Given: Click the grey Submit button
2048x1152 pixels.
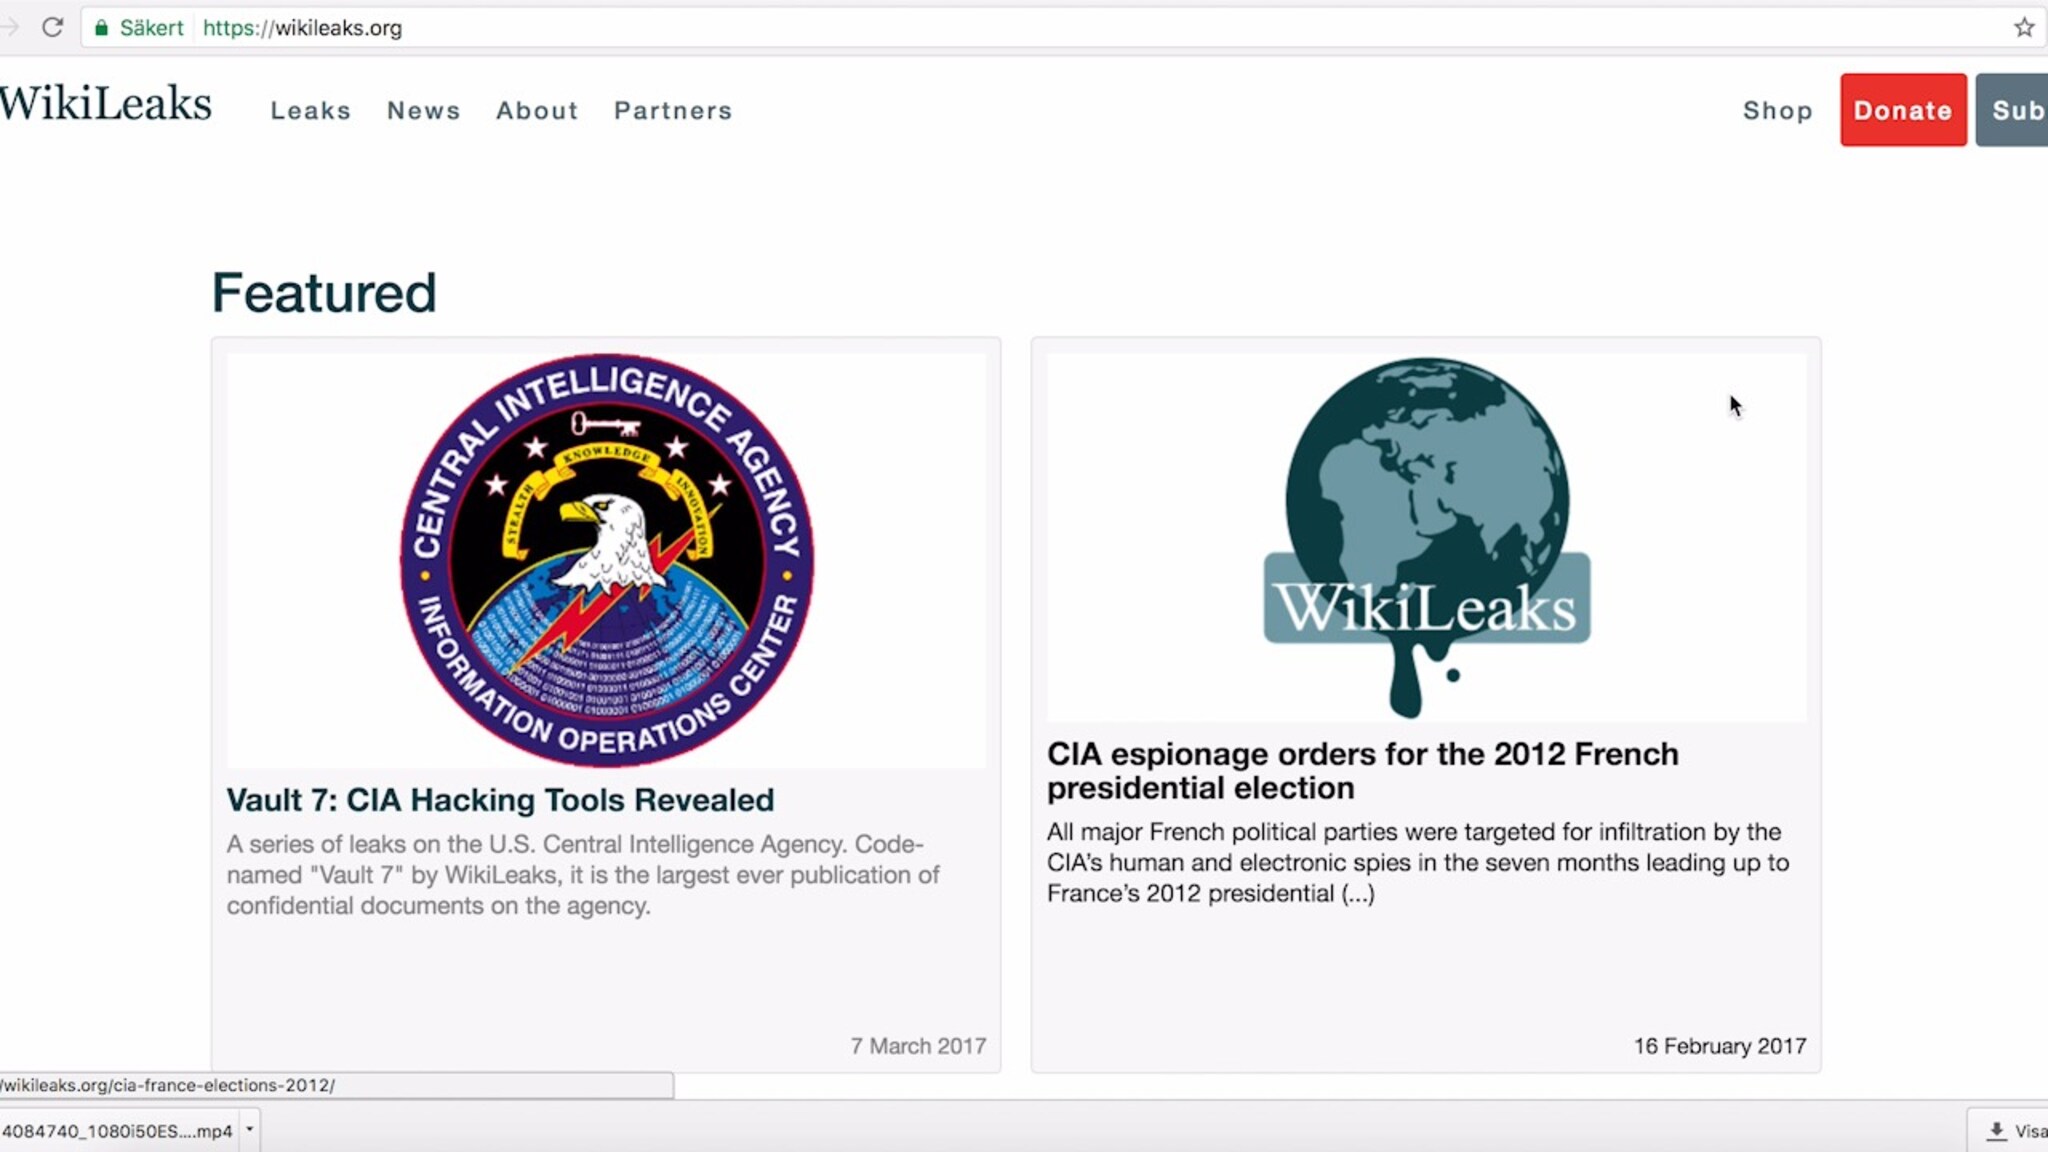Looking at the screenshot, I should coord(2012,110).
